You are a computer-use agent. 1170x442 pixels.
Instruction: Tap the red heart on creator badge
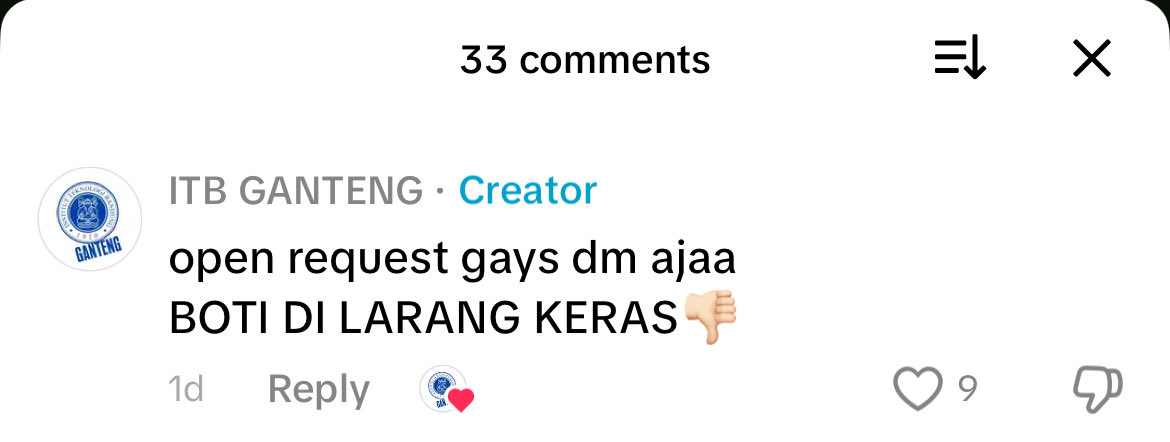pyautogui.click(x=461, y=400)
